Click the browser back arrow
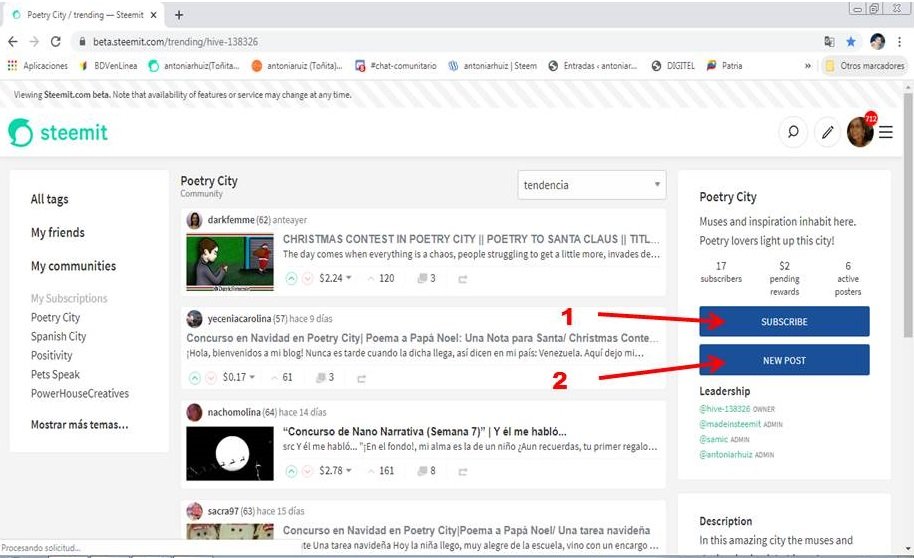The height and width of the screenshot is (558, 914). [x=13, y=41]
